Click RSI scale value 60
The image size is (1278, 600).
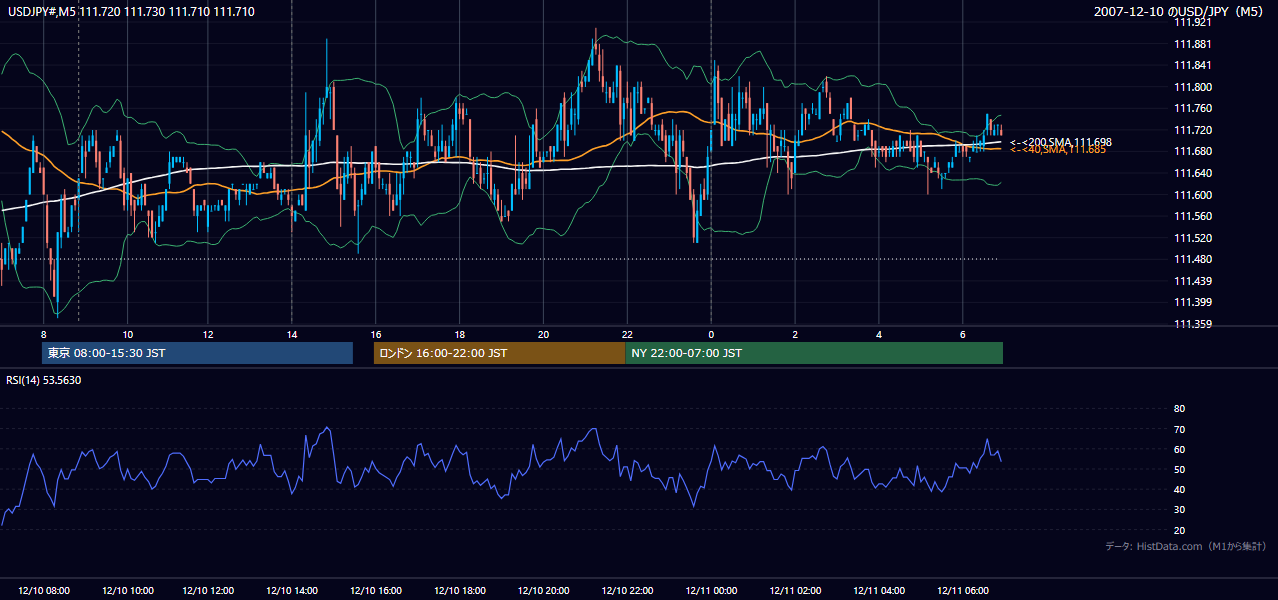pos(1179,449)
